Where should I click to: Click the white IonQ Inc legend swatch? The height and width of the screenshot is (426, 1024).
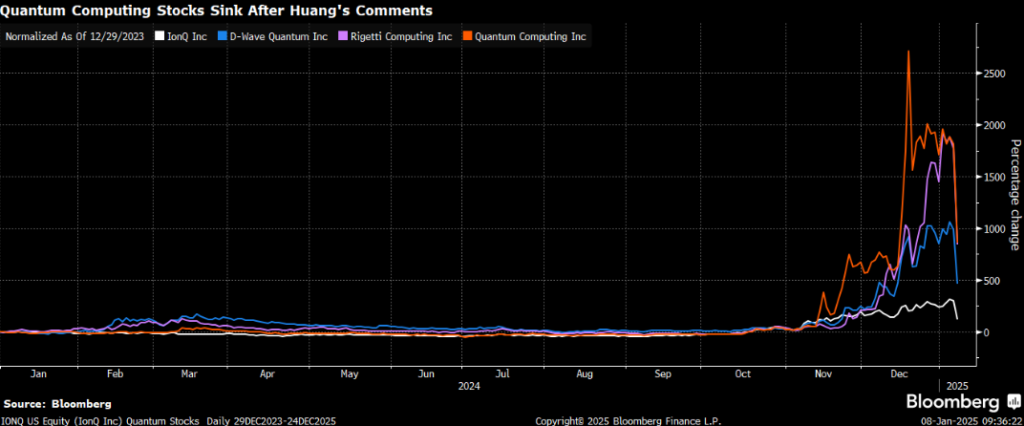157,37
